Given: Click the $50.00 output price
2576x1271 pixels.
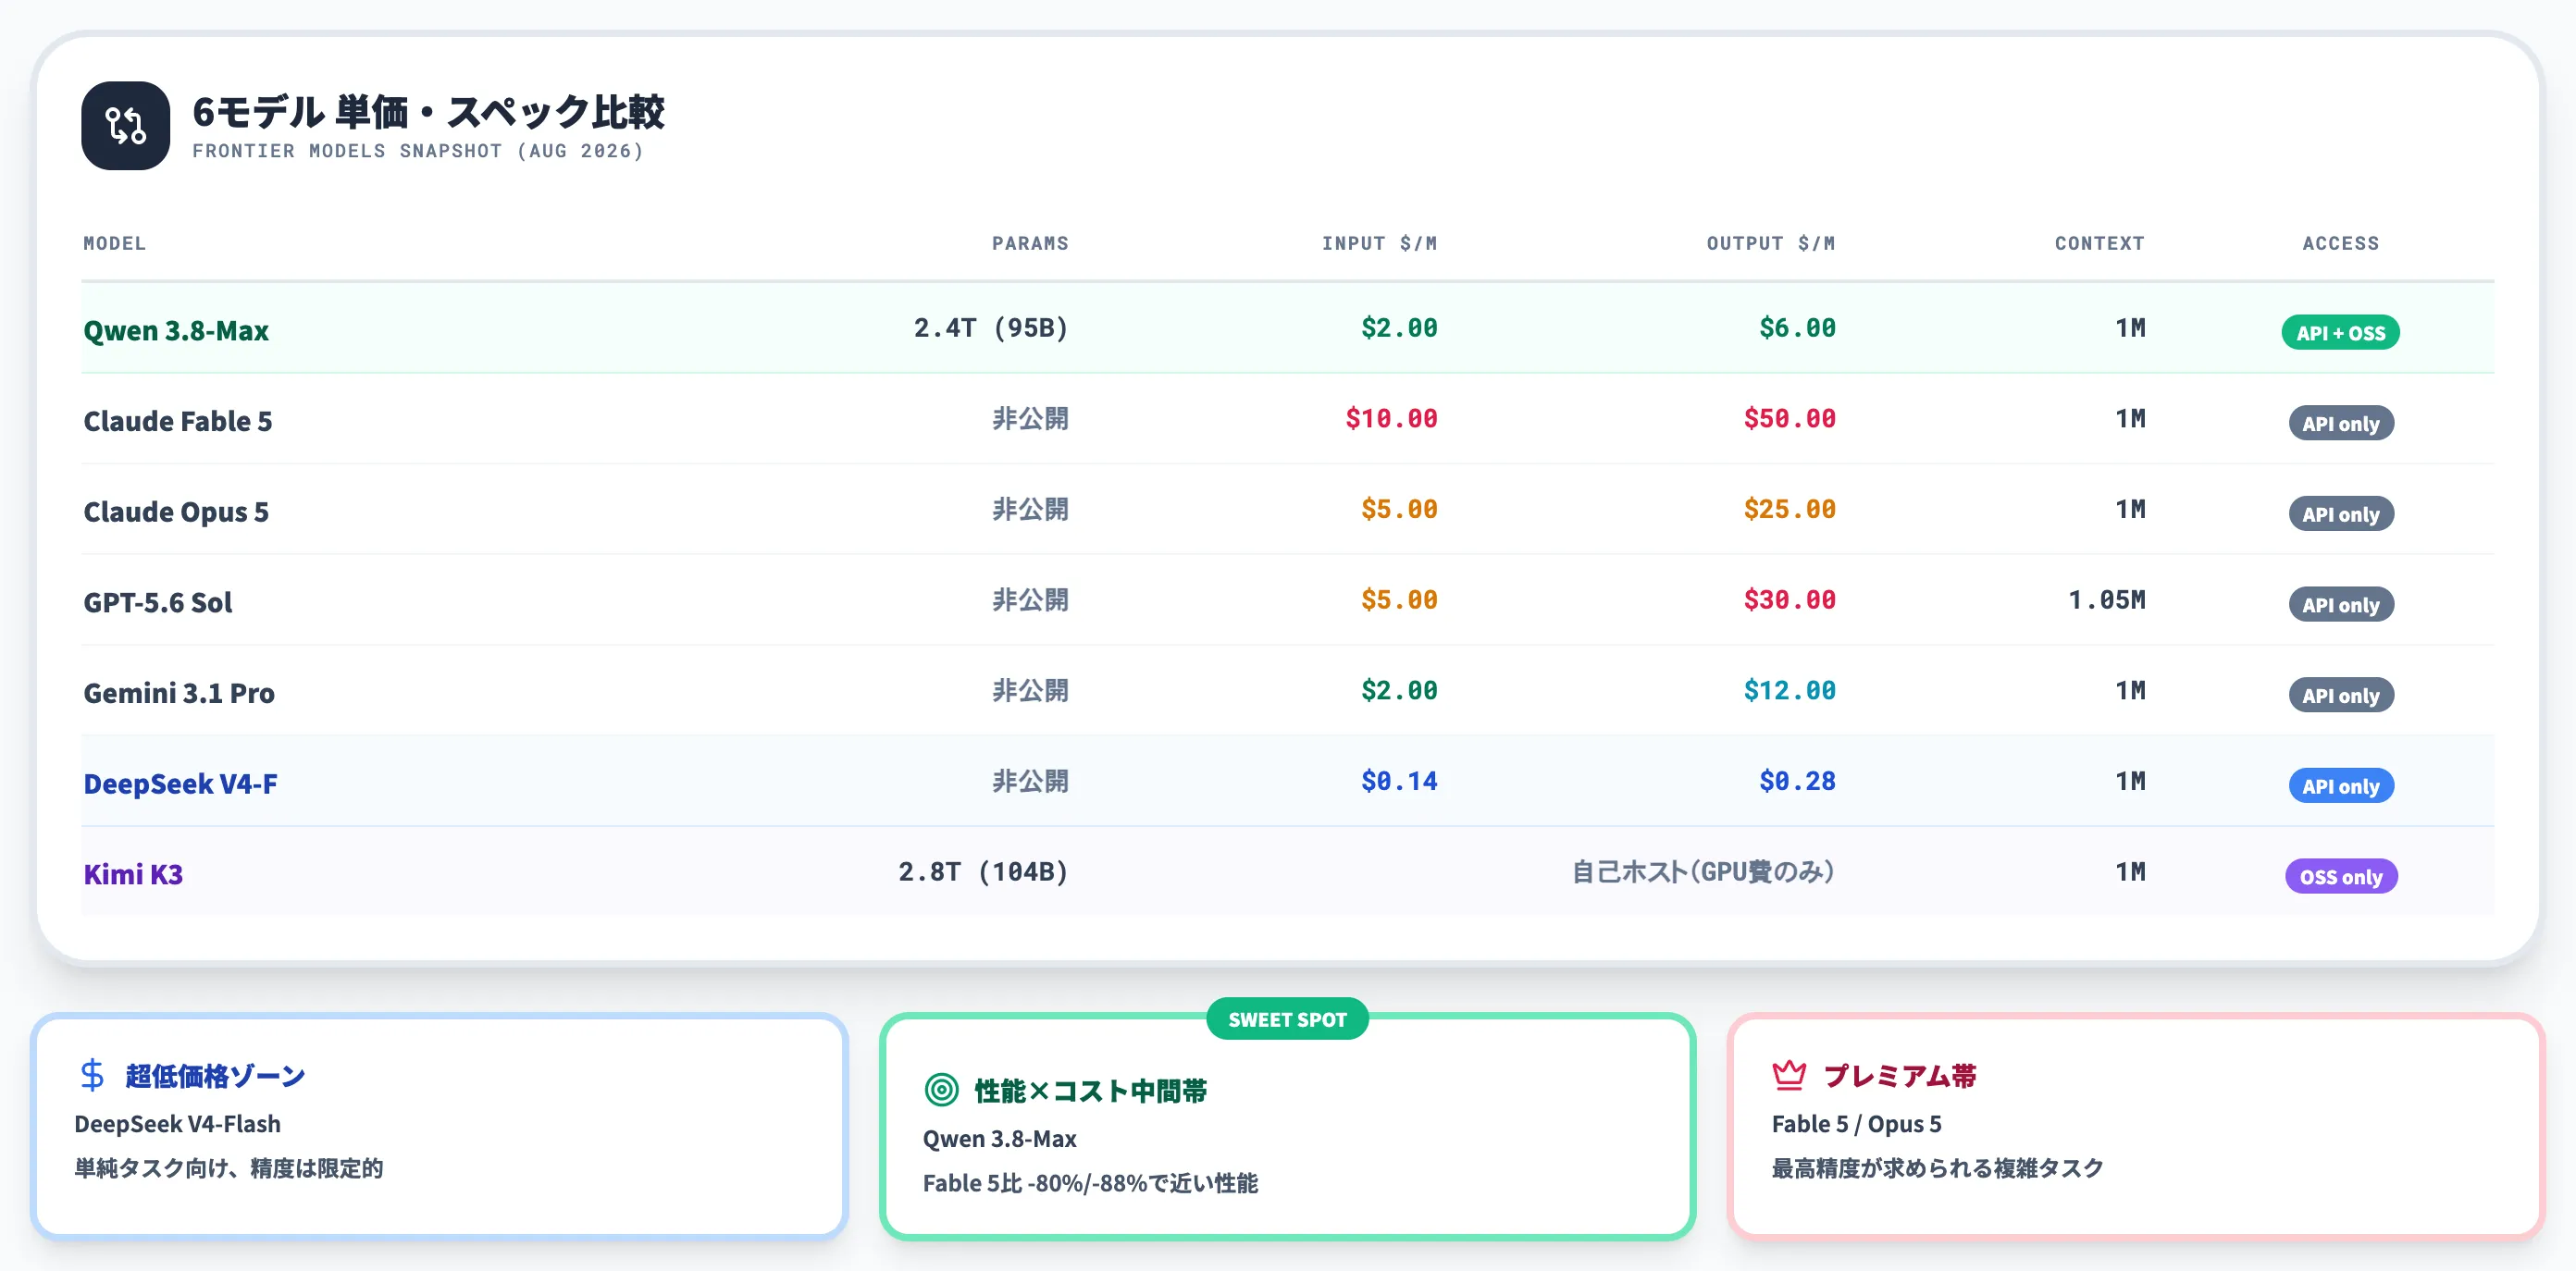Looking at the screenshot, I should (1789, 419).
